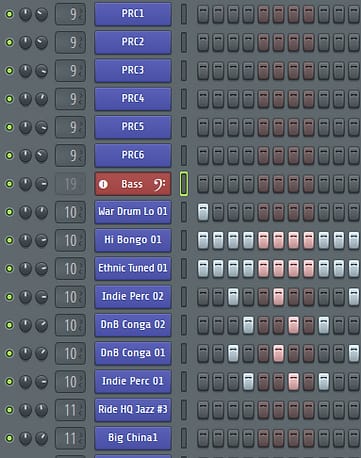This screenshot has height=458, width=361.
Task: Mute the Big China1 channel
Action: pos(10,438)
